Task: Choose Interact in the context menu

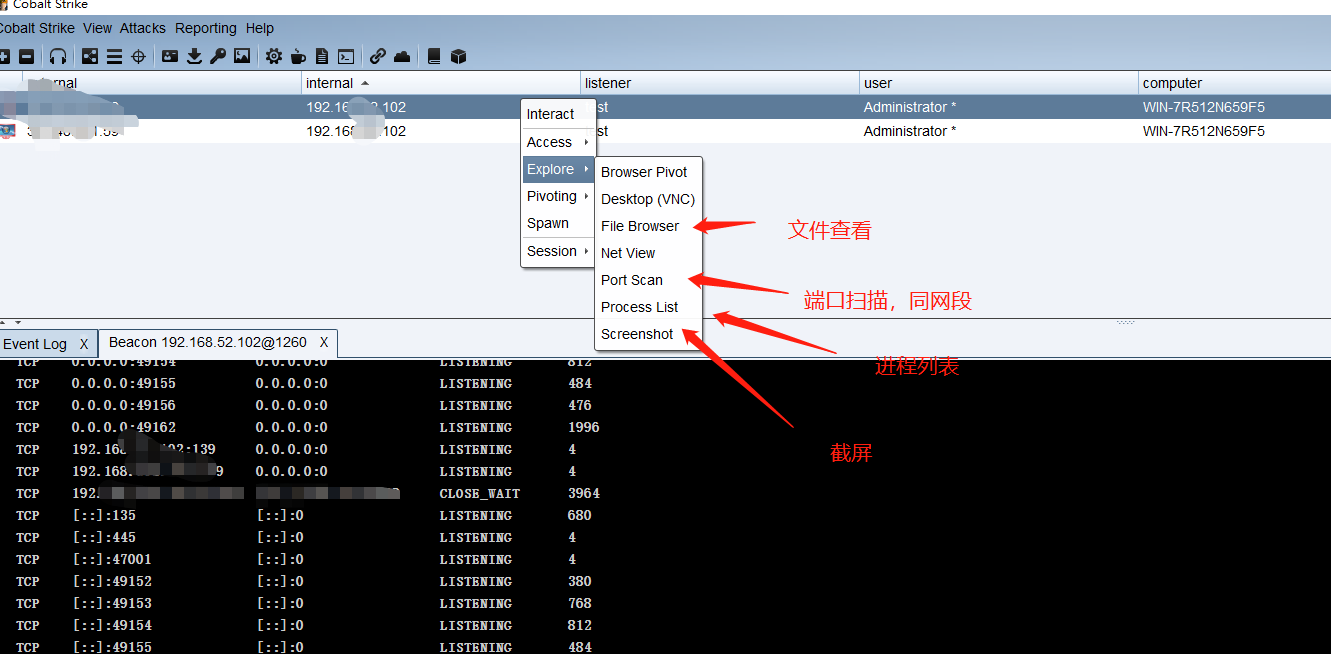Action: (558, 114)
